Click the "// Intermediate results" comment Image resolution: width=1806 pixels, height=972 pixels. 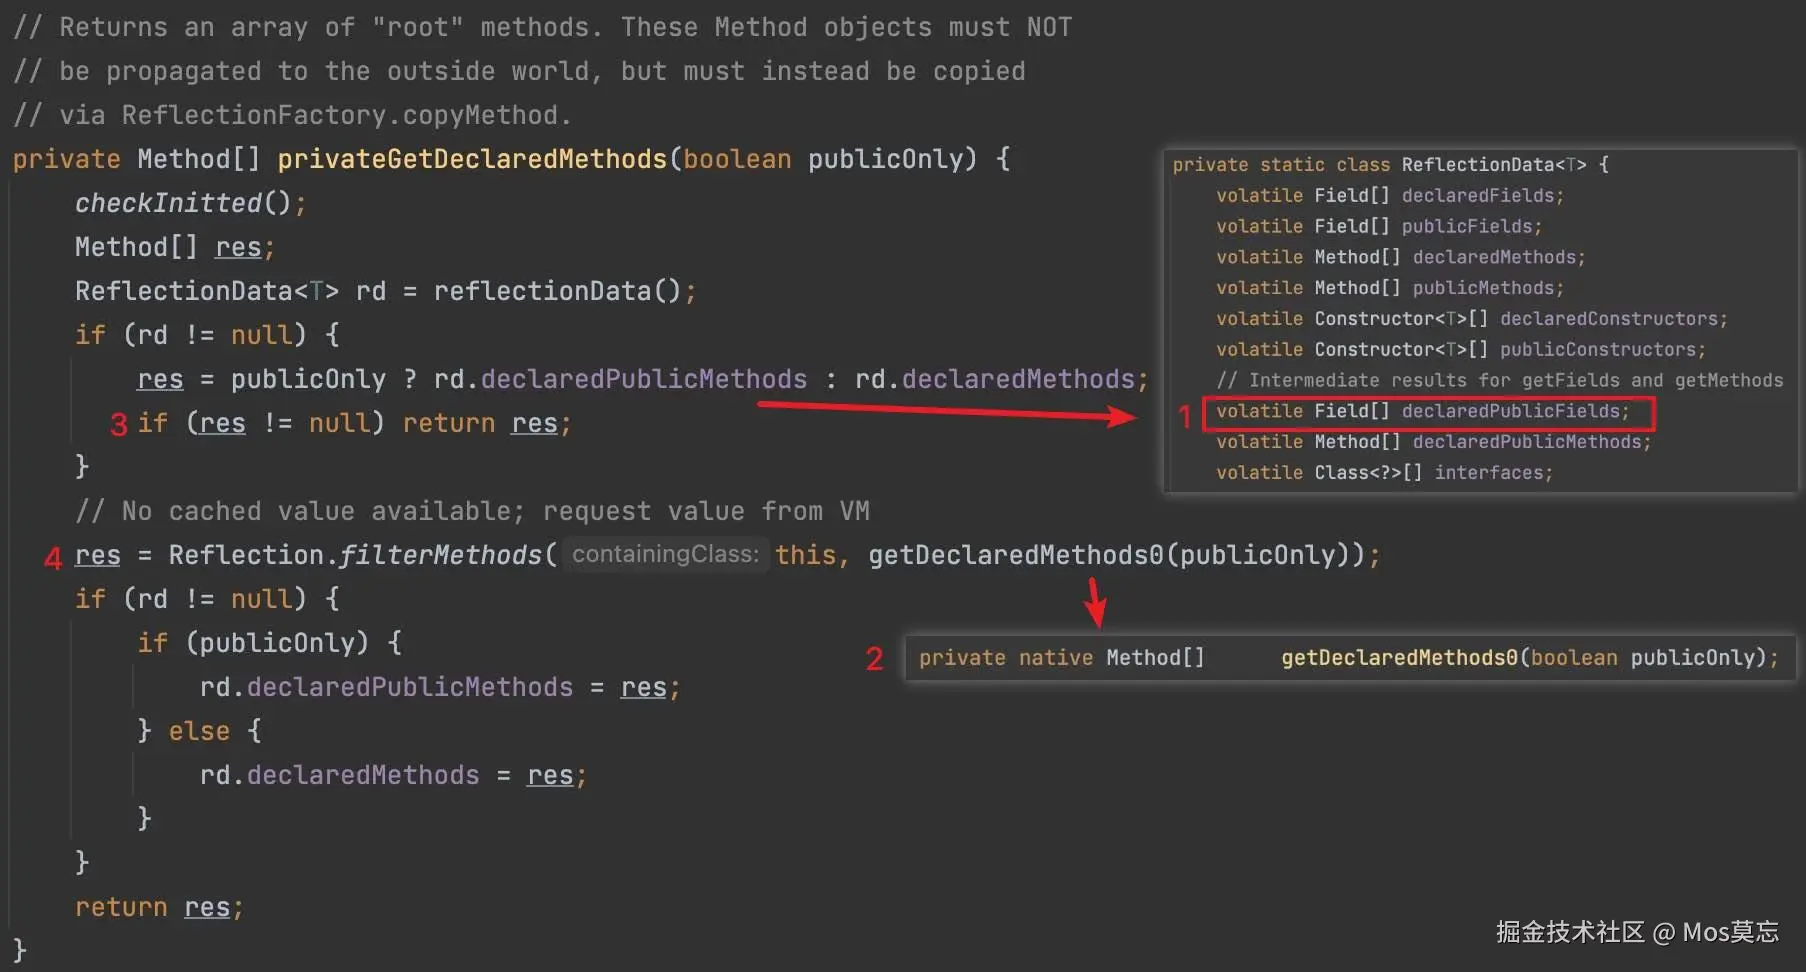[1500, 381]
